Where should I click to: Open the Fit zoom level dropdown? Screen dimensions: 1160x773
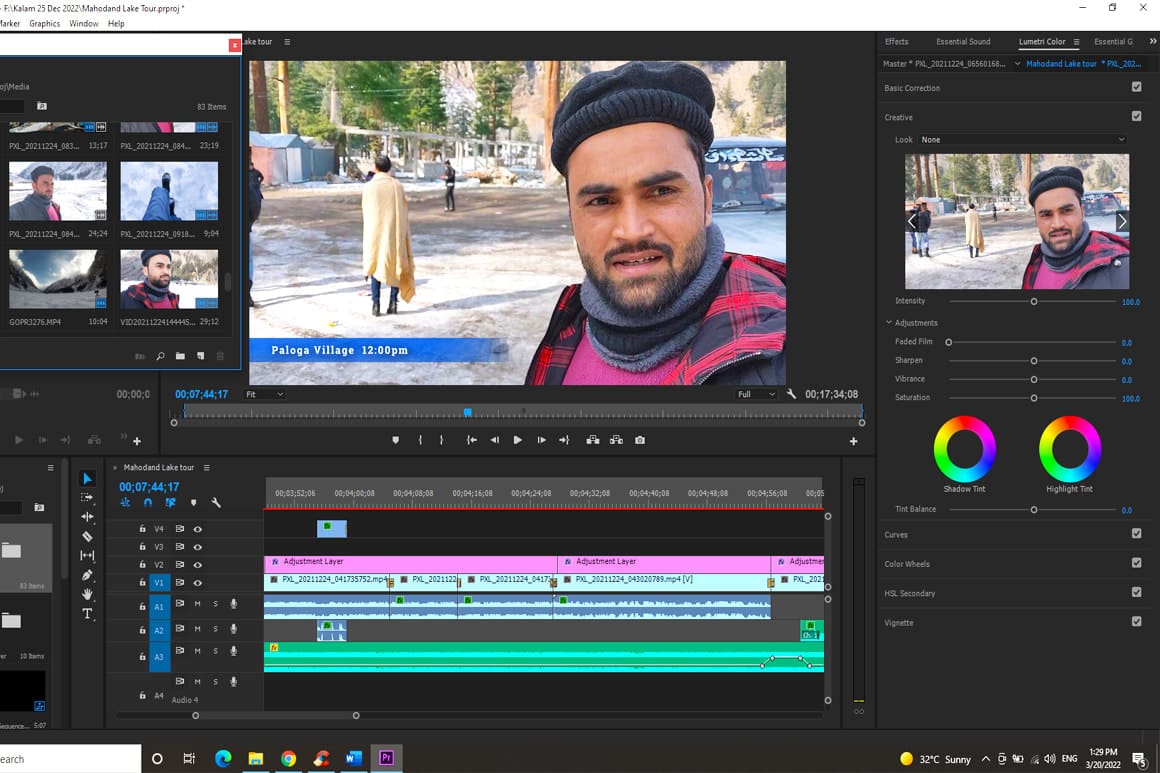click(265, 394)
